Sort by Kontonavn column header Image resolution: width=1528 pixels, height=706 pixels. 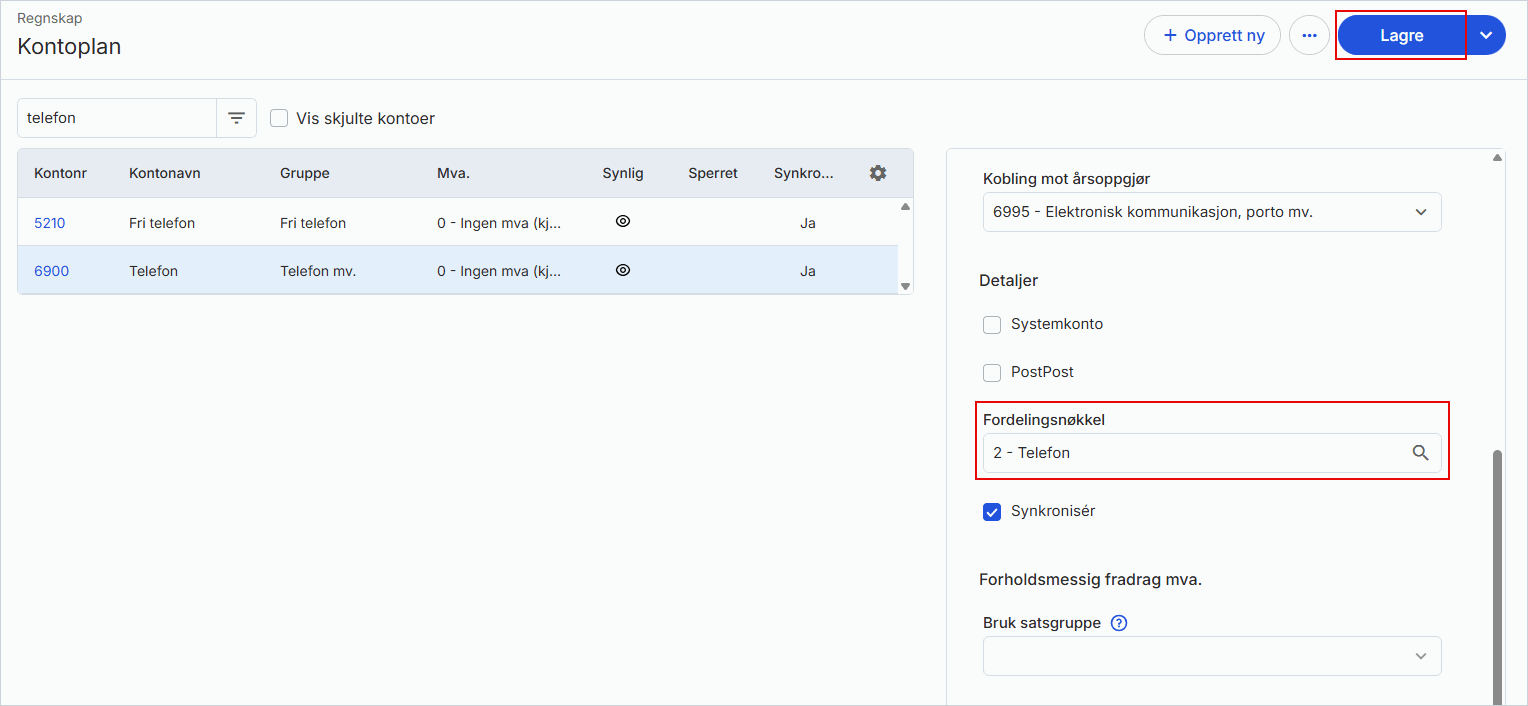tap(165, 173)
